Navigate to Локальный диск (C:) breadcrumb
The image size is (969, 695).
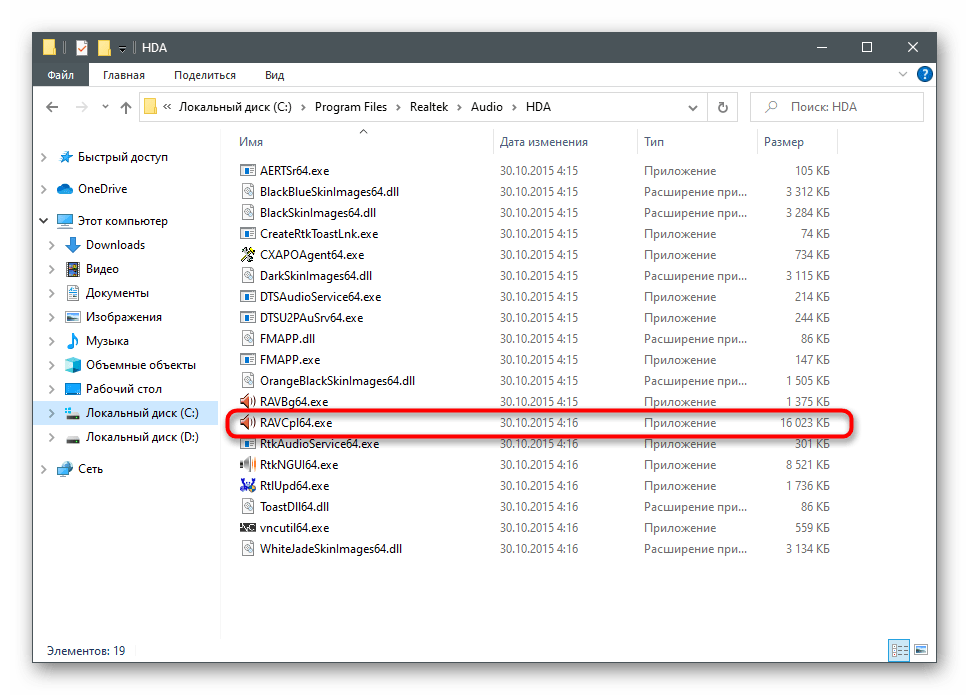(x=235, y=107)
